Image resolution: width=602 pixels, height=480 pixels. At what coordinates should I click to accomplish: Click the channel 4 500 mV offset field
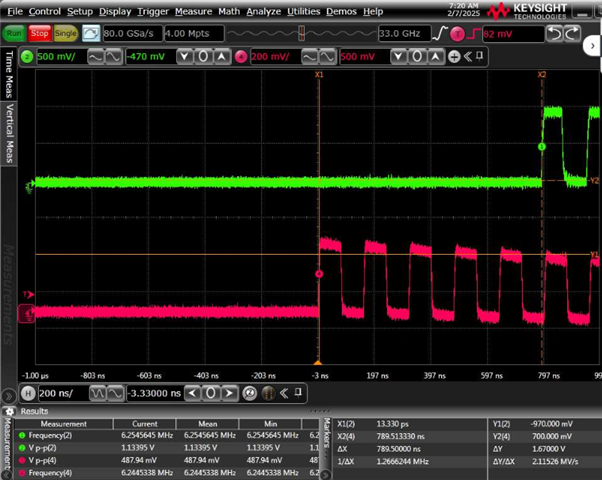[x=364, y=57]
